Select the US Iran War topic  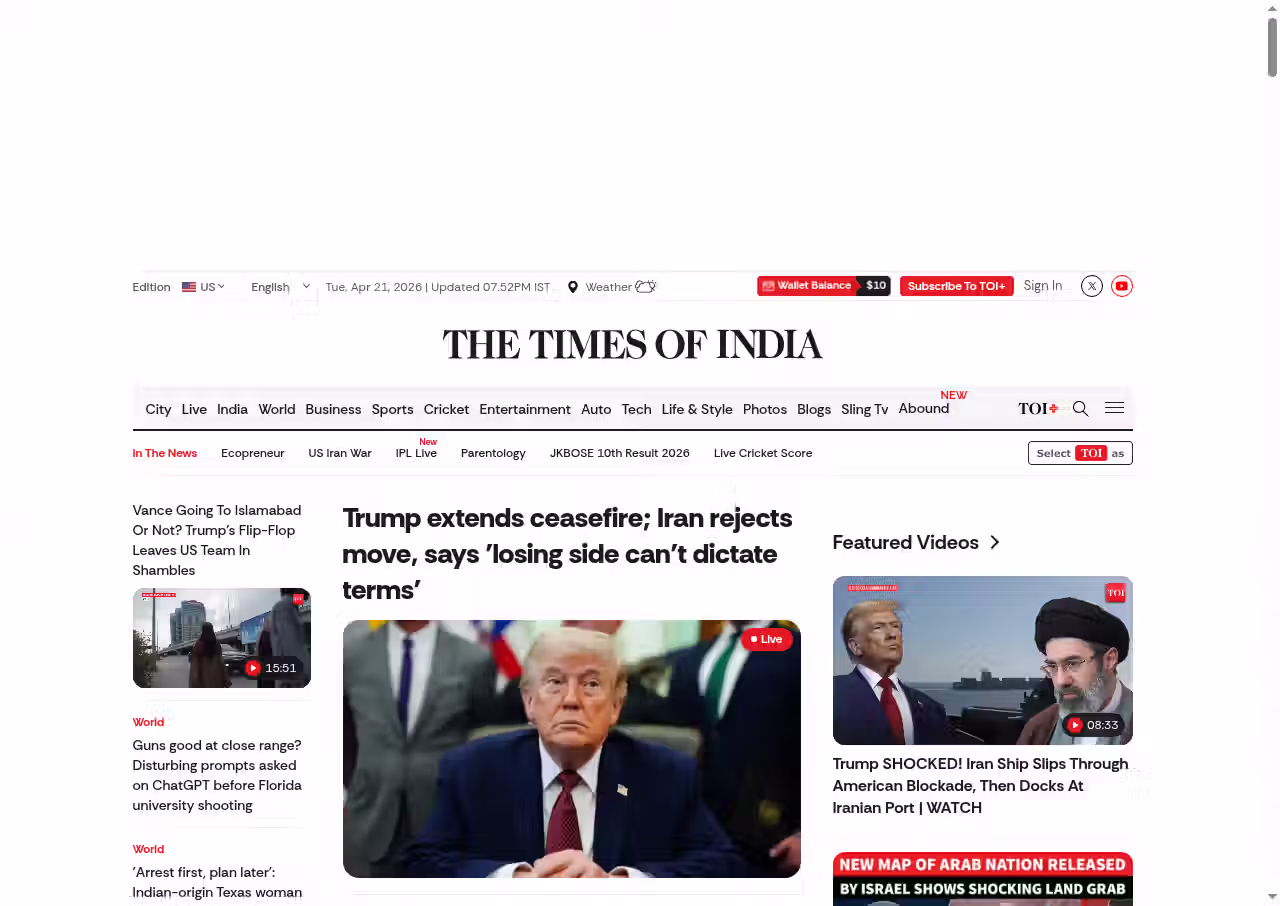[x=340, y=453]
